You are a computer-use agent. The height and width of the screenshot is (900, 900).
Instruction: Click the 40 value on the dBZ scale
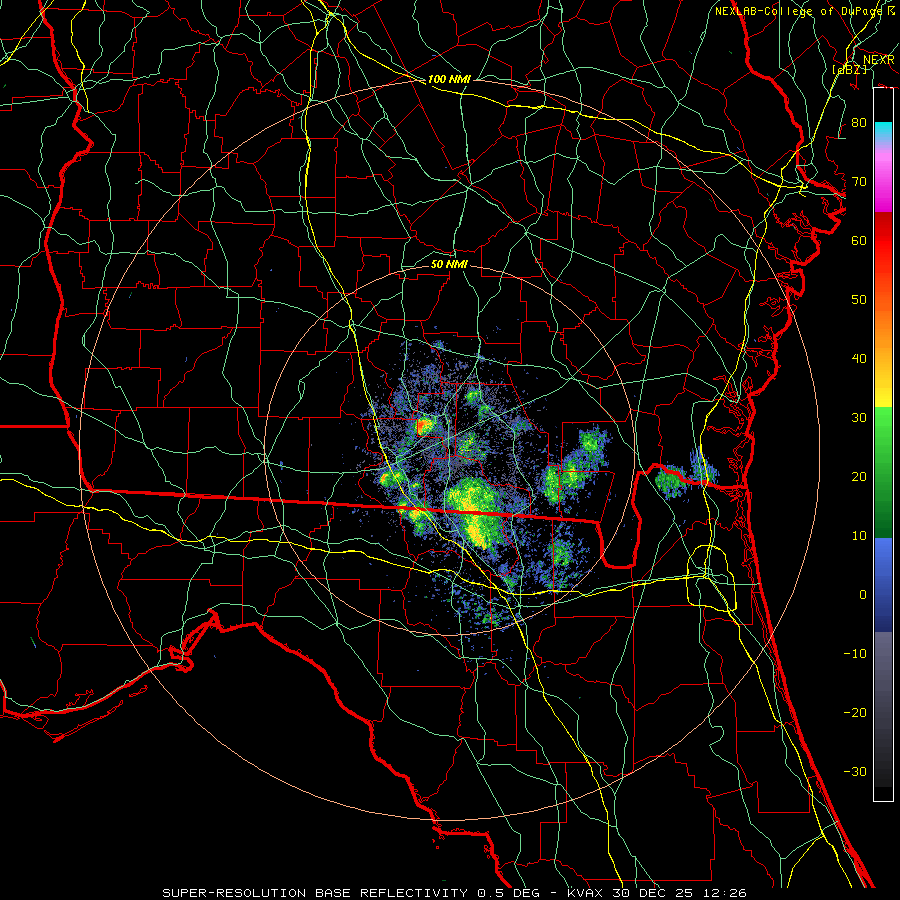(859, 359)
